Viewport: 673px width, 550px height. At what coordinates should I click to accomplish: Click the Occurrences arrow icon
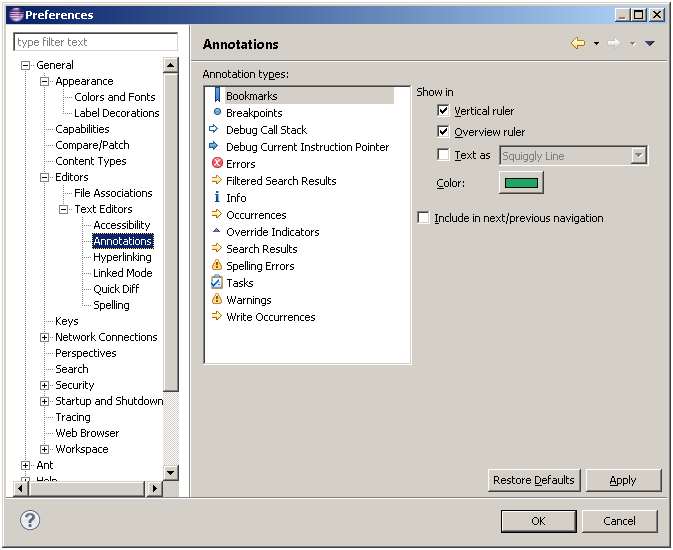(x=217, y=214)
